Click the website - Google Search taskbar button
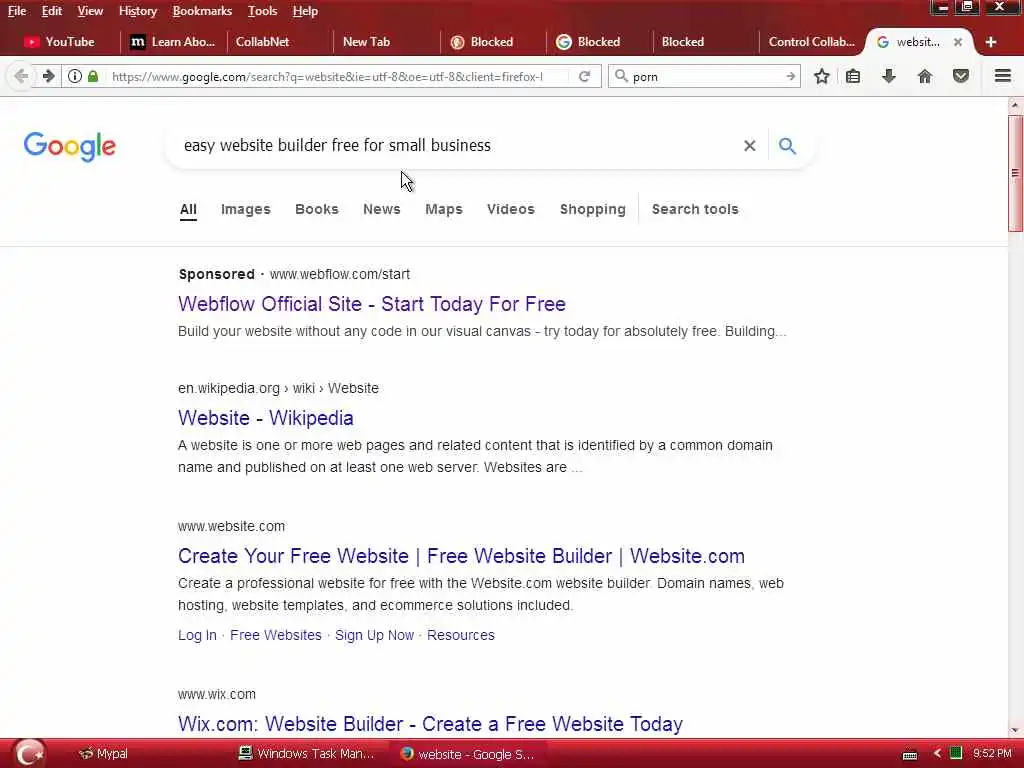The height and width of the screenshot is (768, 1024). point(468,754)
